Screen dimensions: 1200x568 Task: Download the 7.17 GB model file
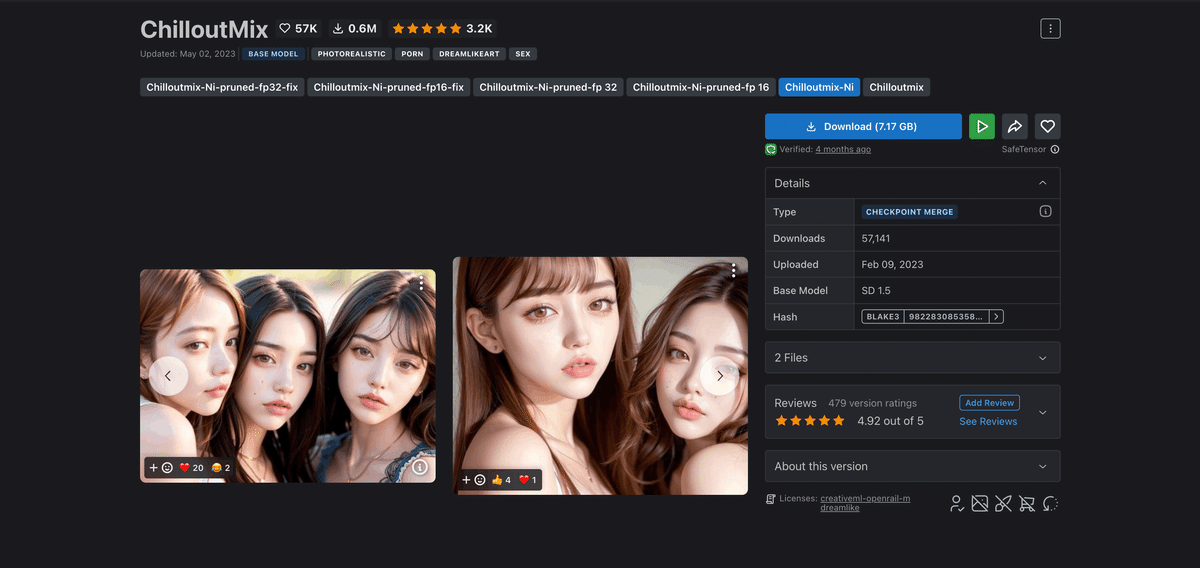pos(863,127)
